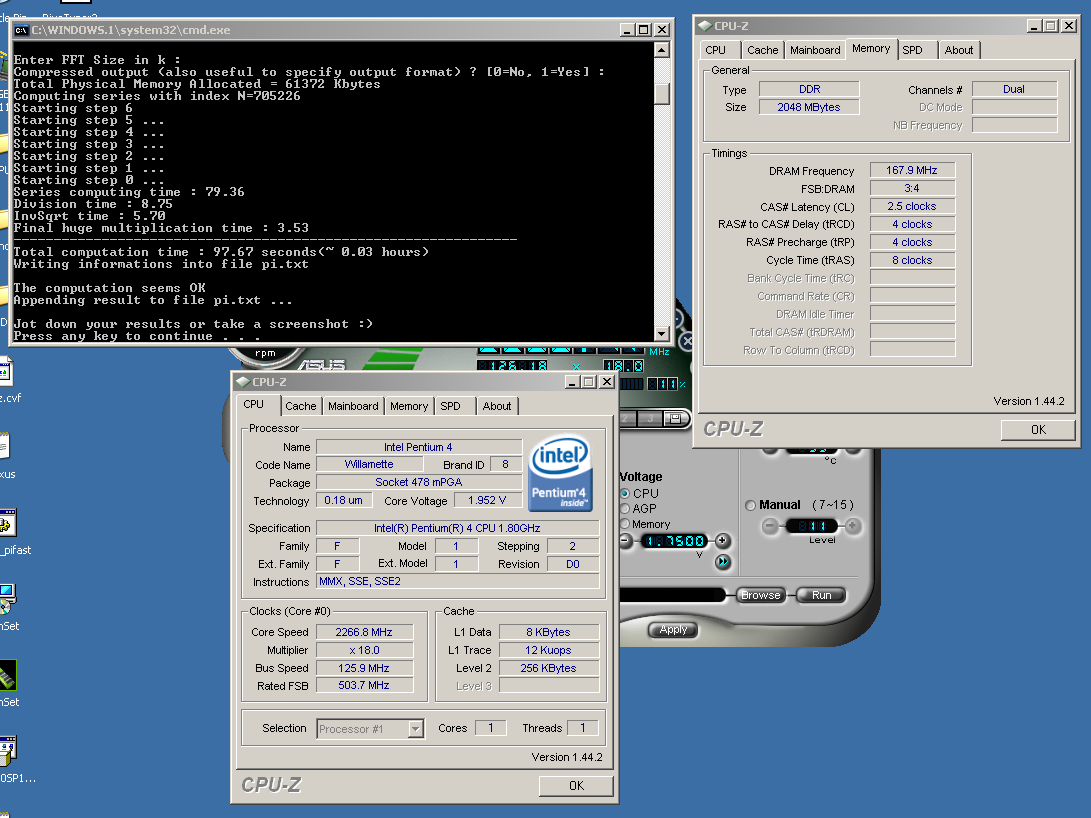Click the black program path field
The image size is (1091, 818).
[x=672, y=595]
